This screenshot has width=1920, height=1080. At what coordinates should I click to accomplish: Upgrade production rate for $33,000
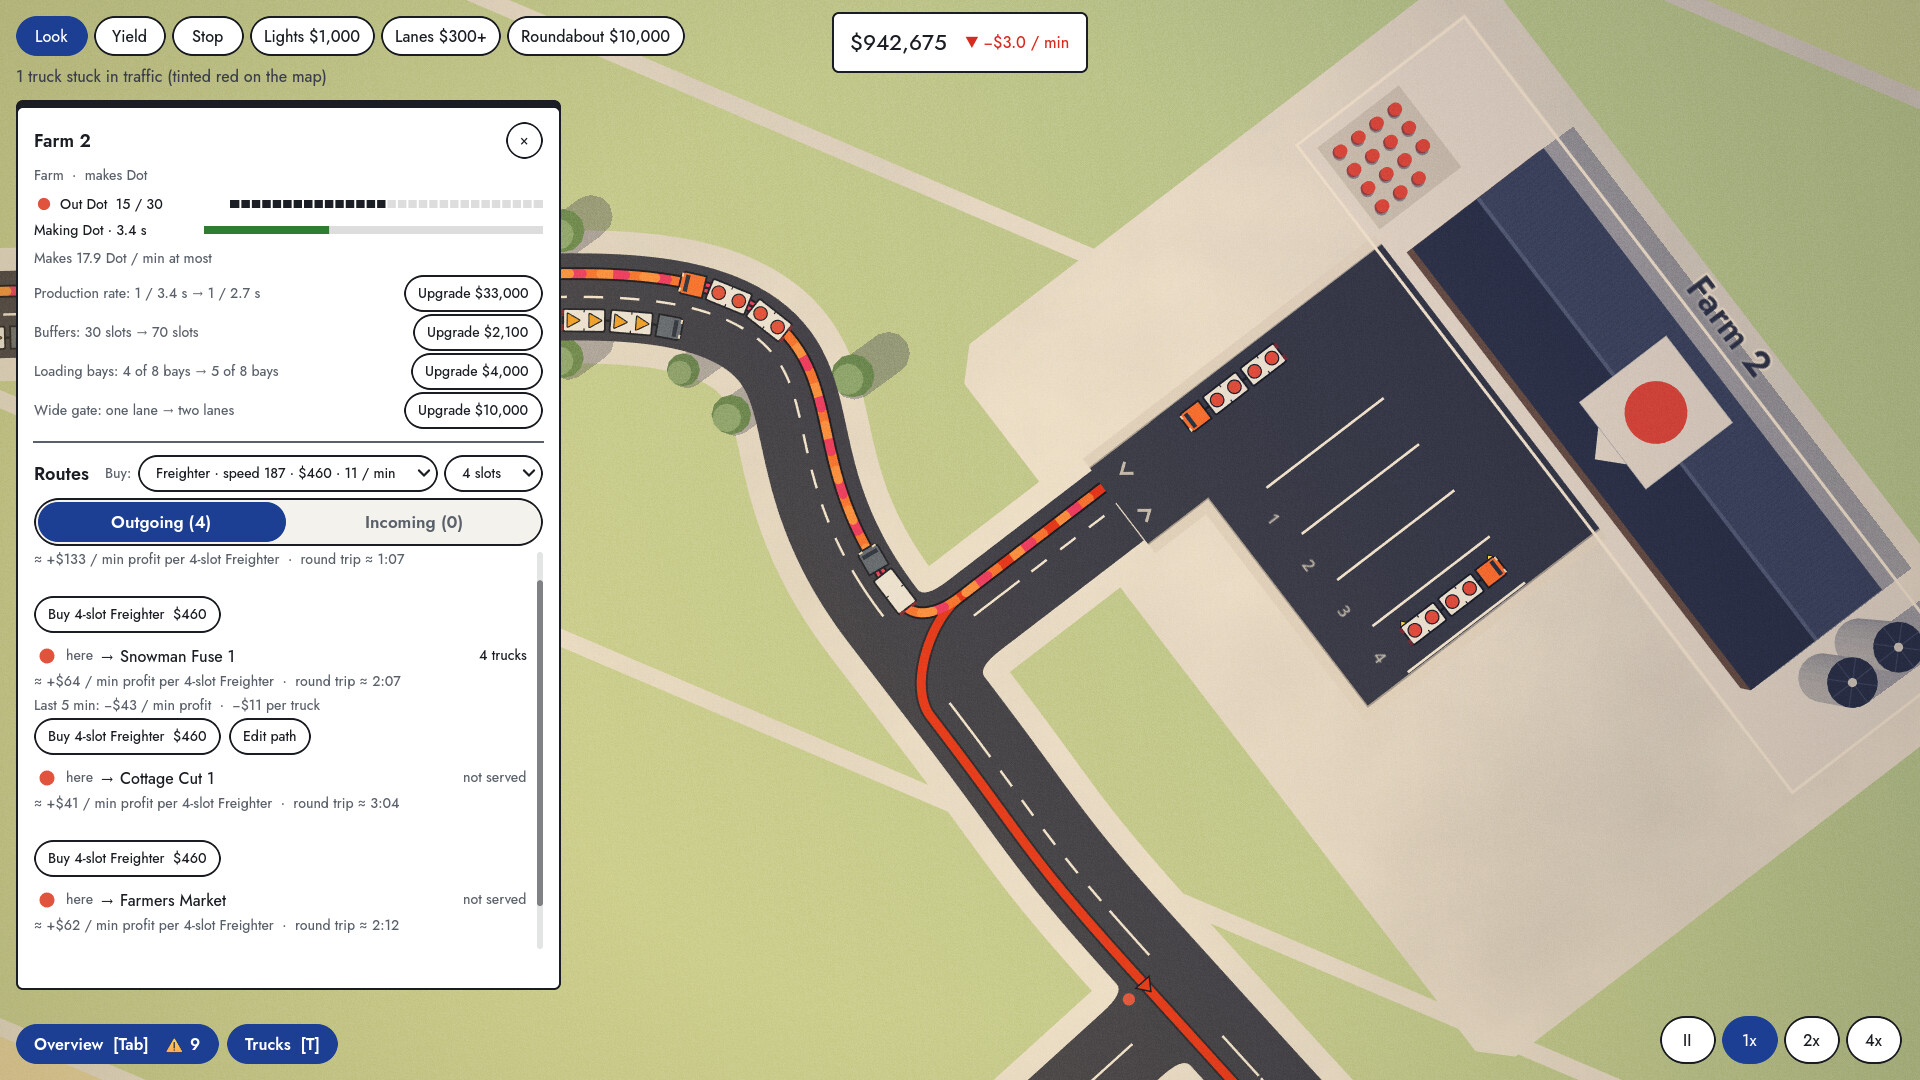[473, 293]
